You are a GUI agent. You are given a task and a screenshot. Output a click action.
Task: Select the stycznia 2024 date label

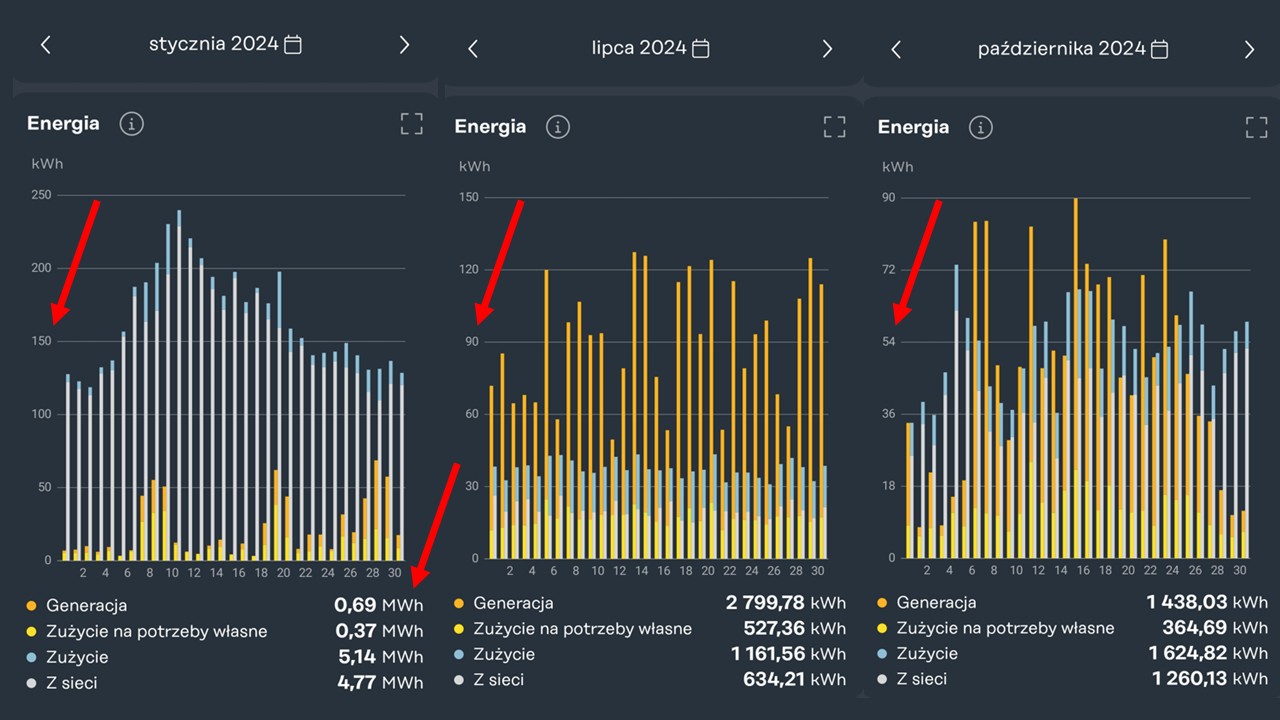coord(213,45)
